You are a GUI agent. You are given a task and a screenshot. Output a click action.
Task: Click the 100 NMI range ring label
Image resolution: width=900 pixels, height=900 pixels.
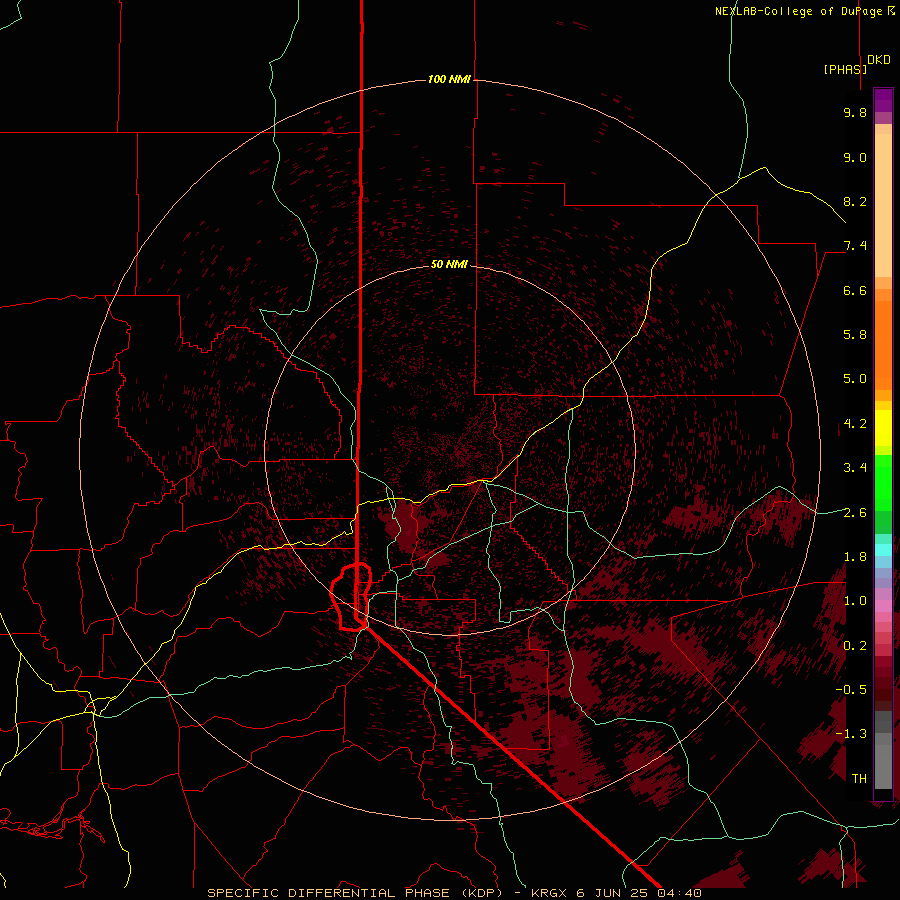(x=449, y=79)
